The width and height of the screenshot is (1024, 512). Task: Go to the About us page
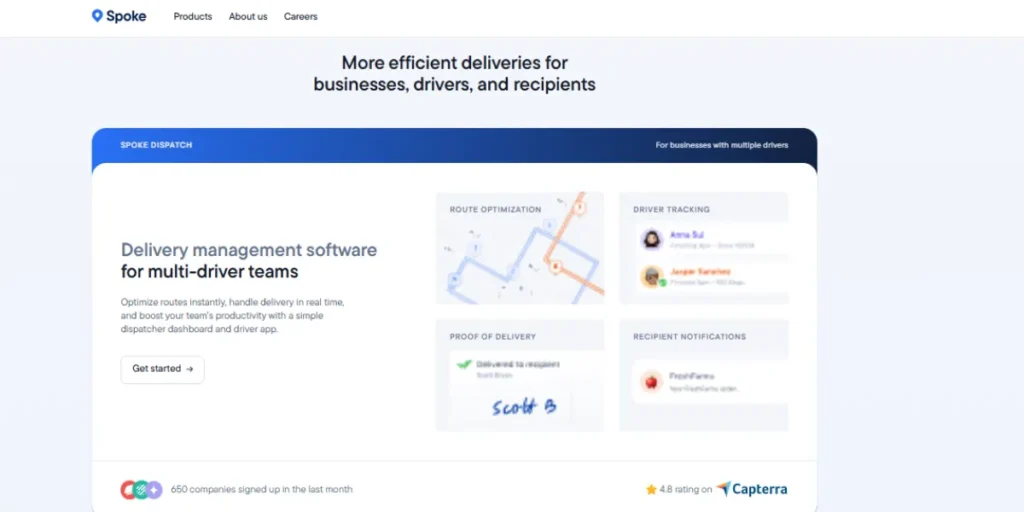click(248, 17)
